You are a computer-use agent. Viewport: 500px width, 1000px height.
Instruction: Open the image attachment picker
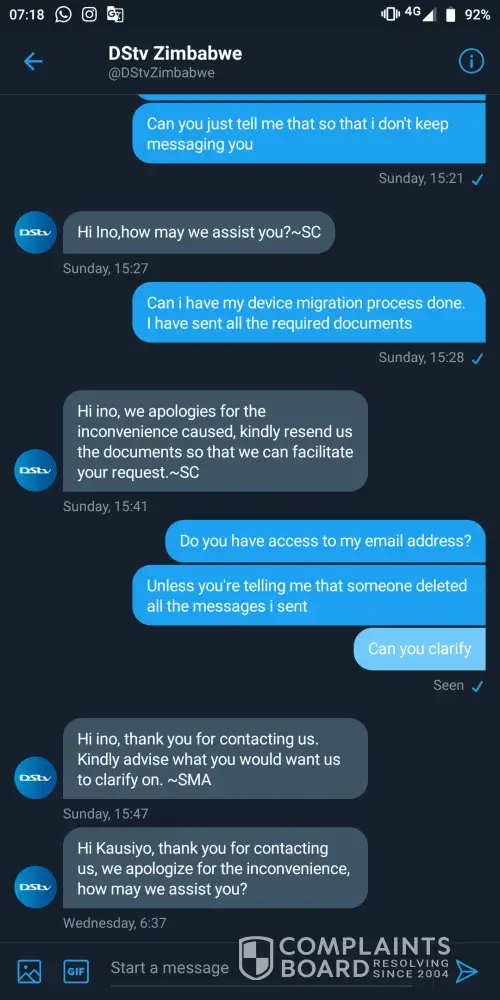pos(29,971)
